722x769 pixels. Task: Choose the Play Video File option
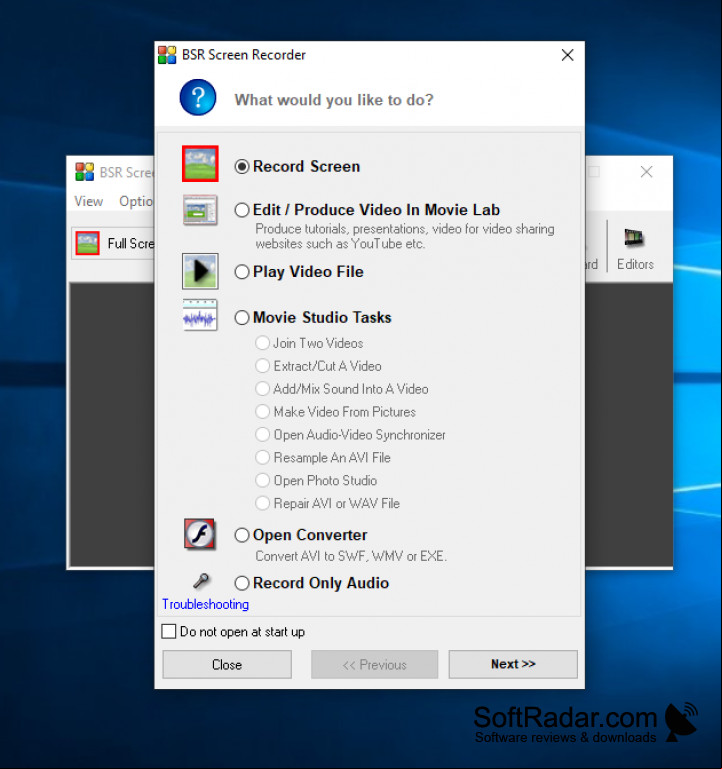[242, 272]
